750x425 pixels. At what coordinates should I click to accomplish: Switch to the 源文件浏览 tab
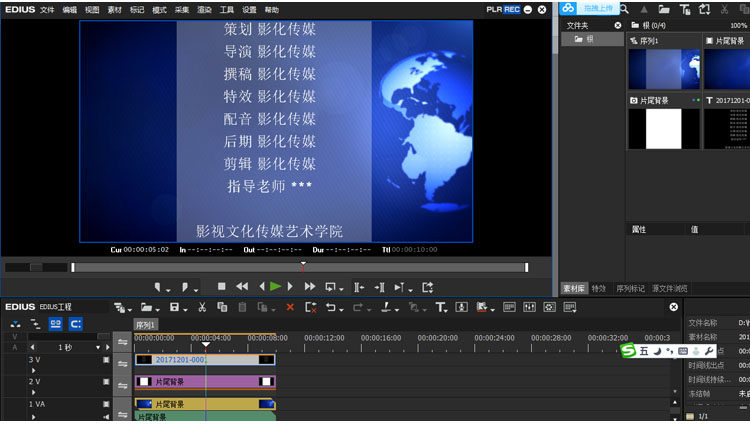coord(670,288)
